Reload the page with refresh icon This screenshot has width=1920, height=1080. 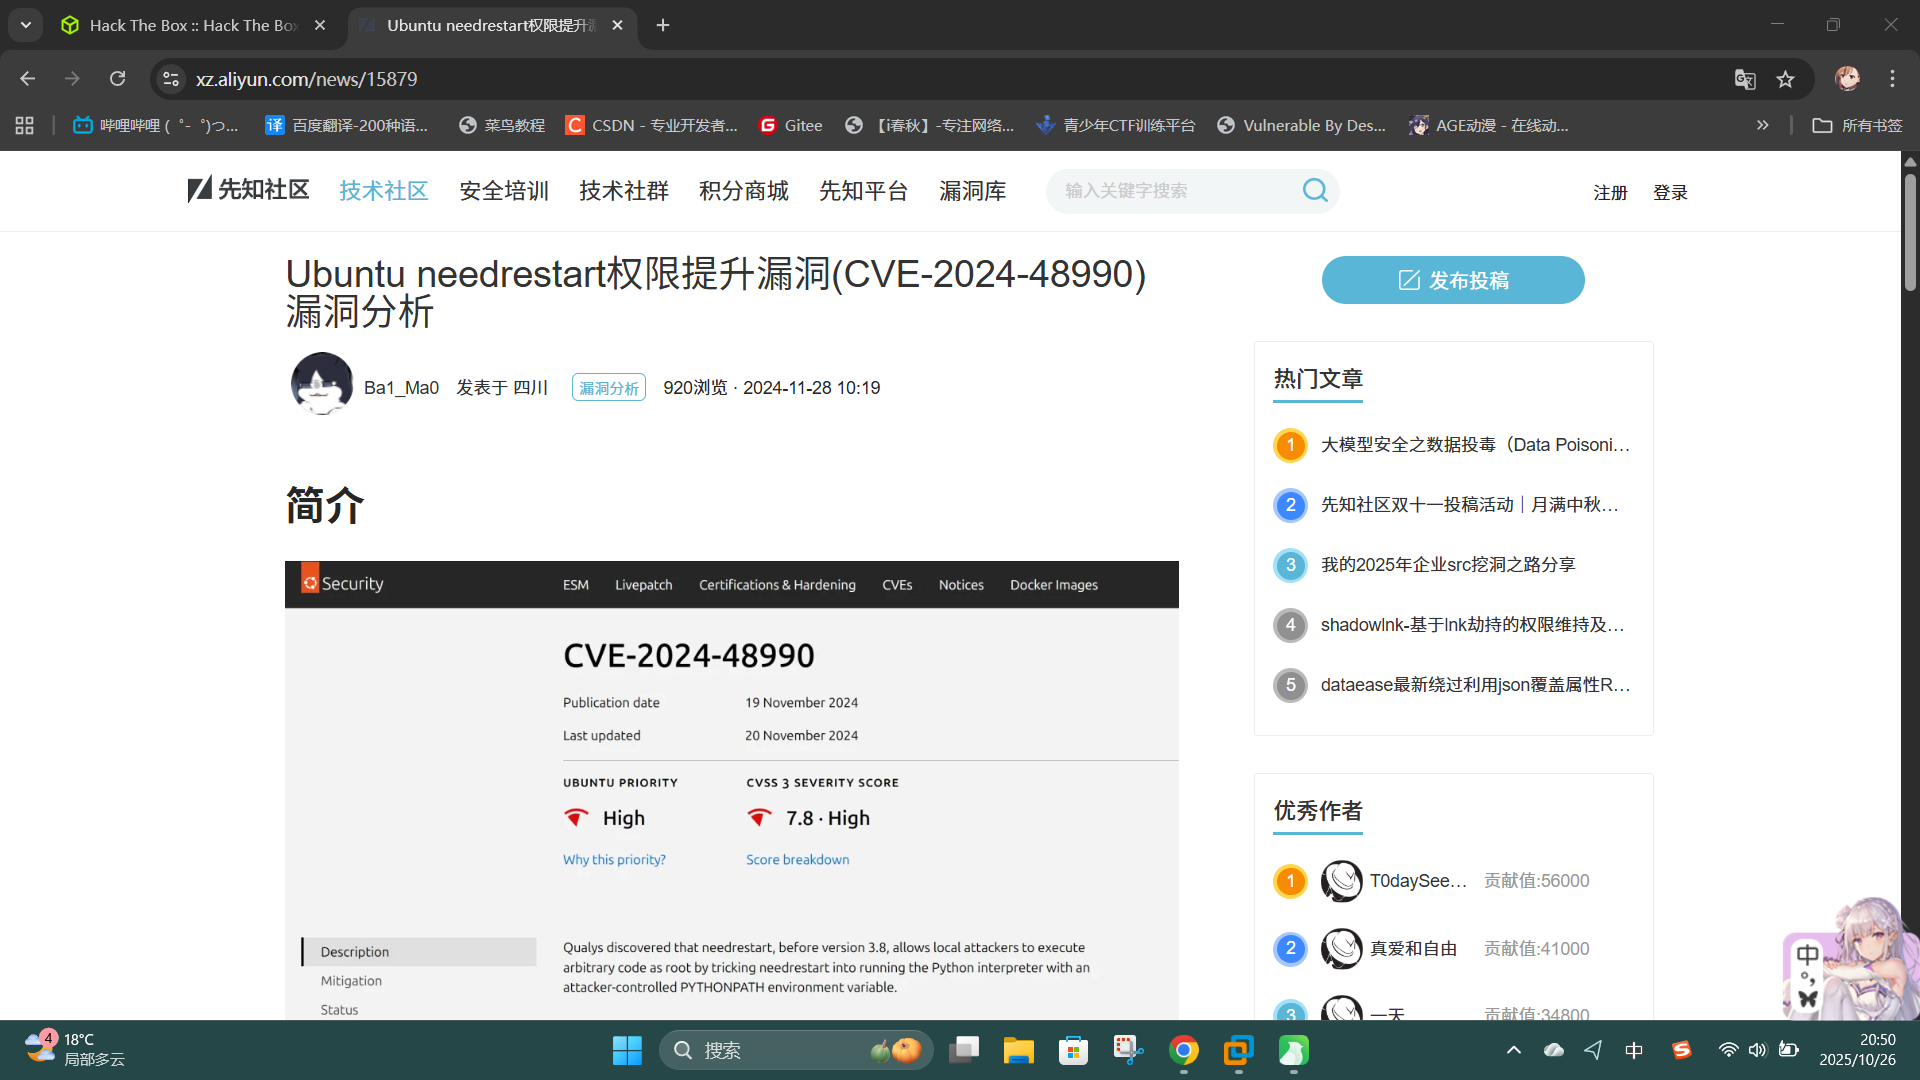click(x=117, y=79)
